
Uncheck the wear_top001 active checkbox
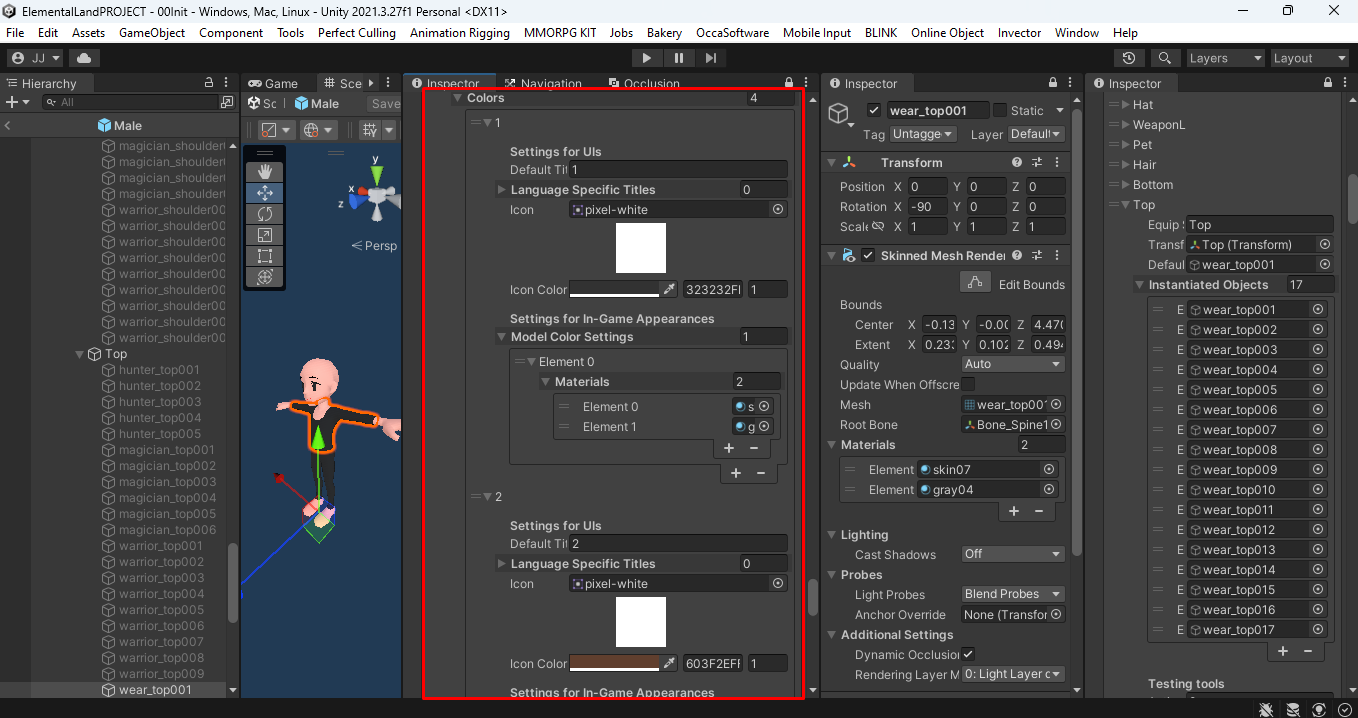click(x=874, y=110)
